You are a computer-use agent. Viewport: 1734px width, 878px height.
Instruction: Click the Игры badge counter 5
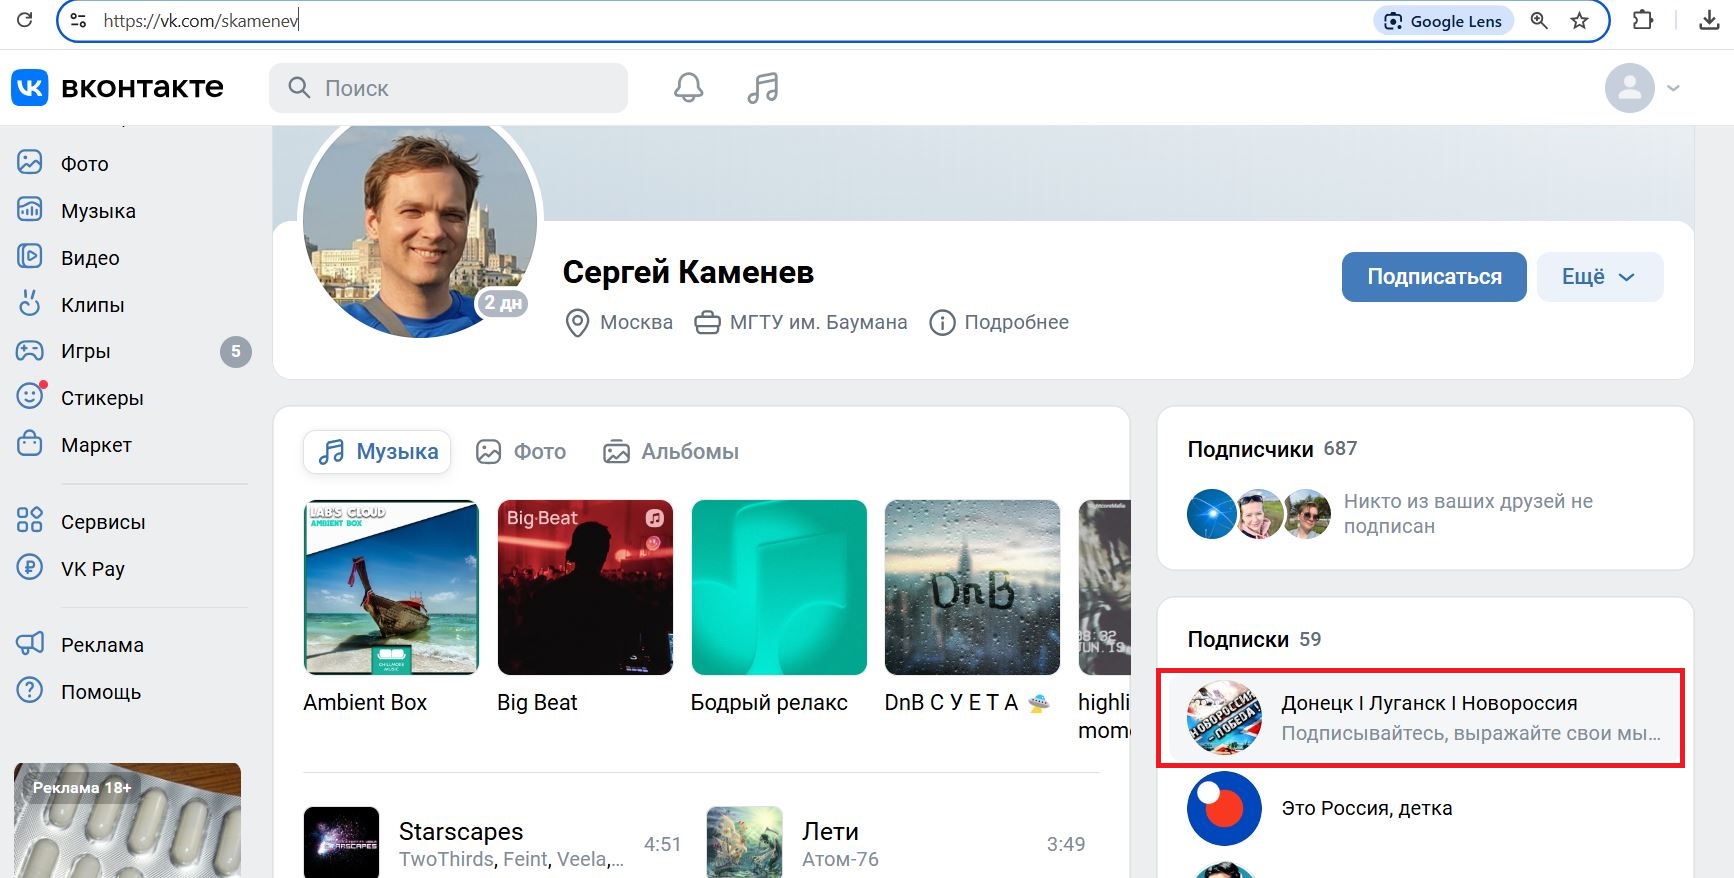tap(236, 351)
